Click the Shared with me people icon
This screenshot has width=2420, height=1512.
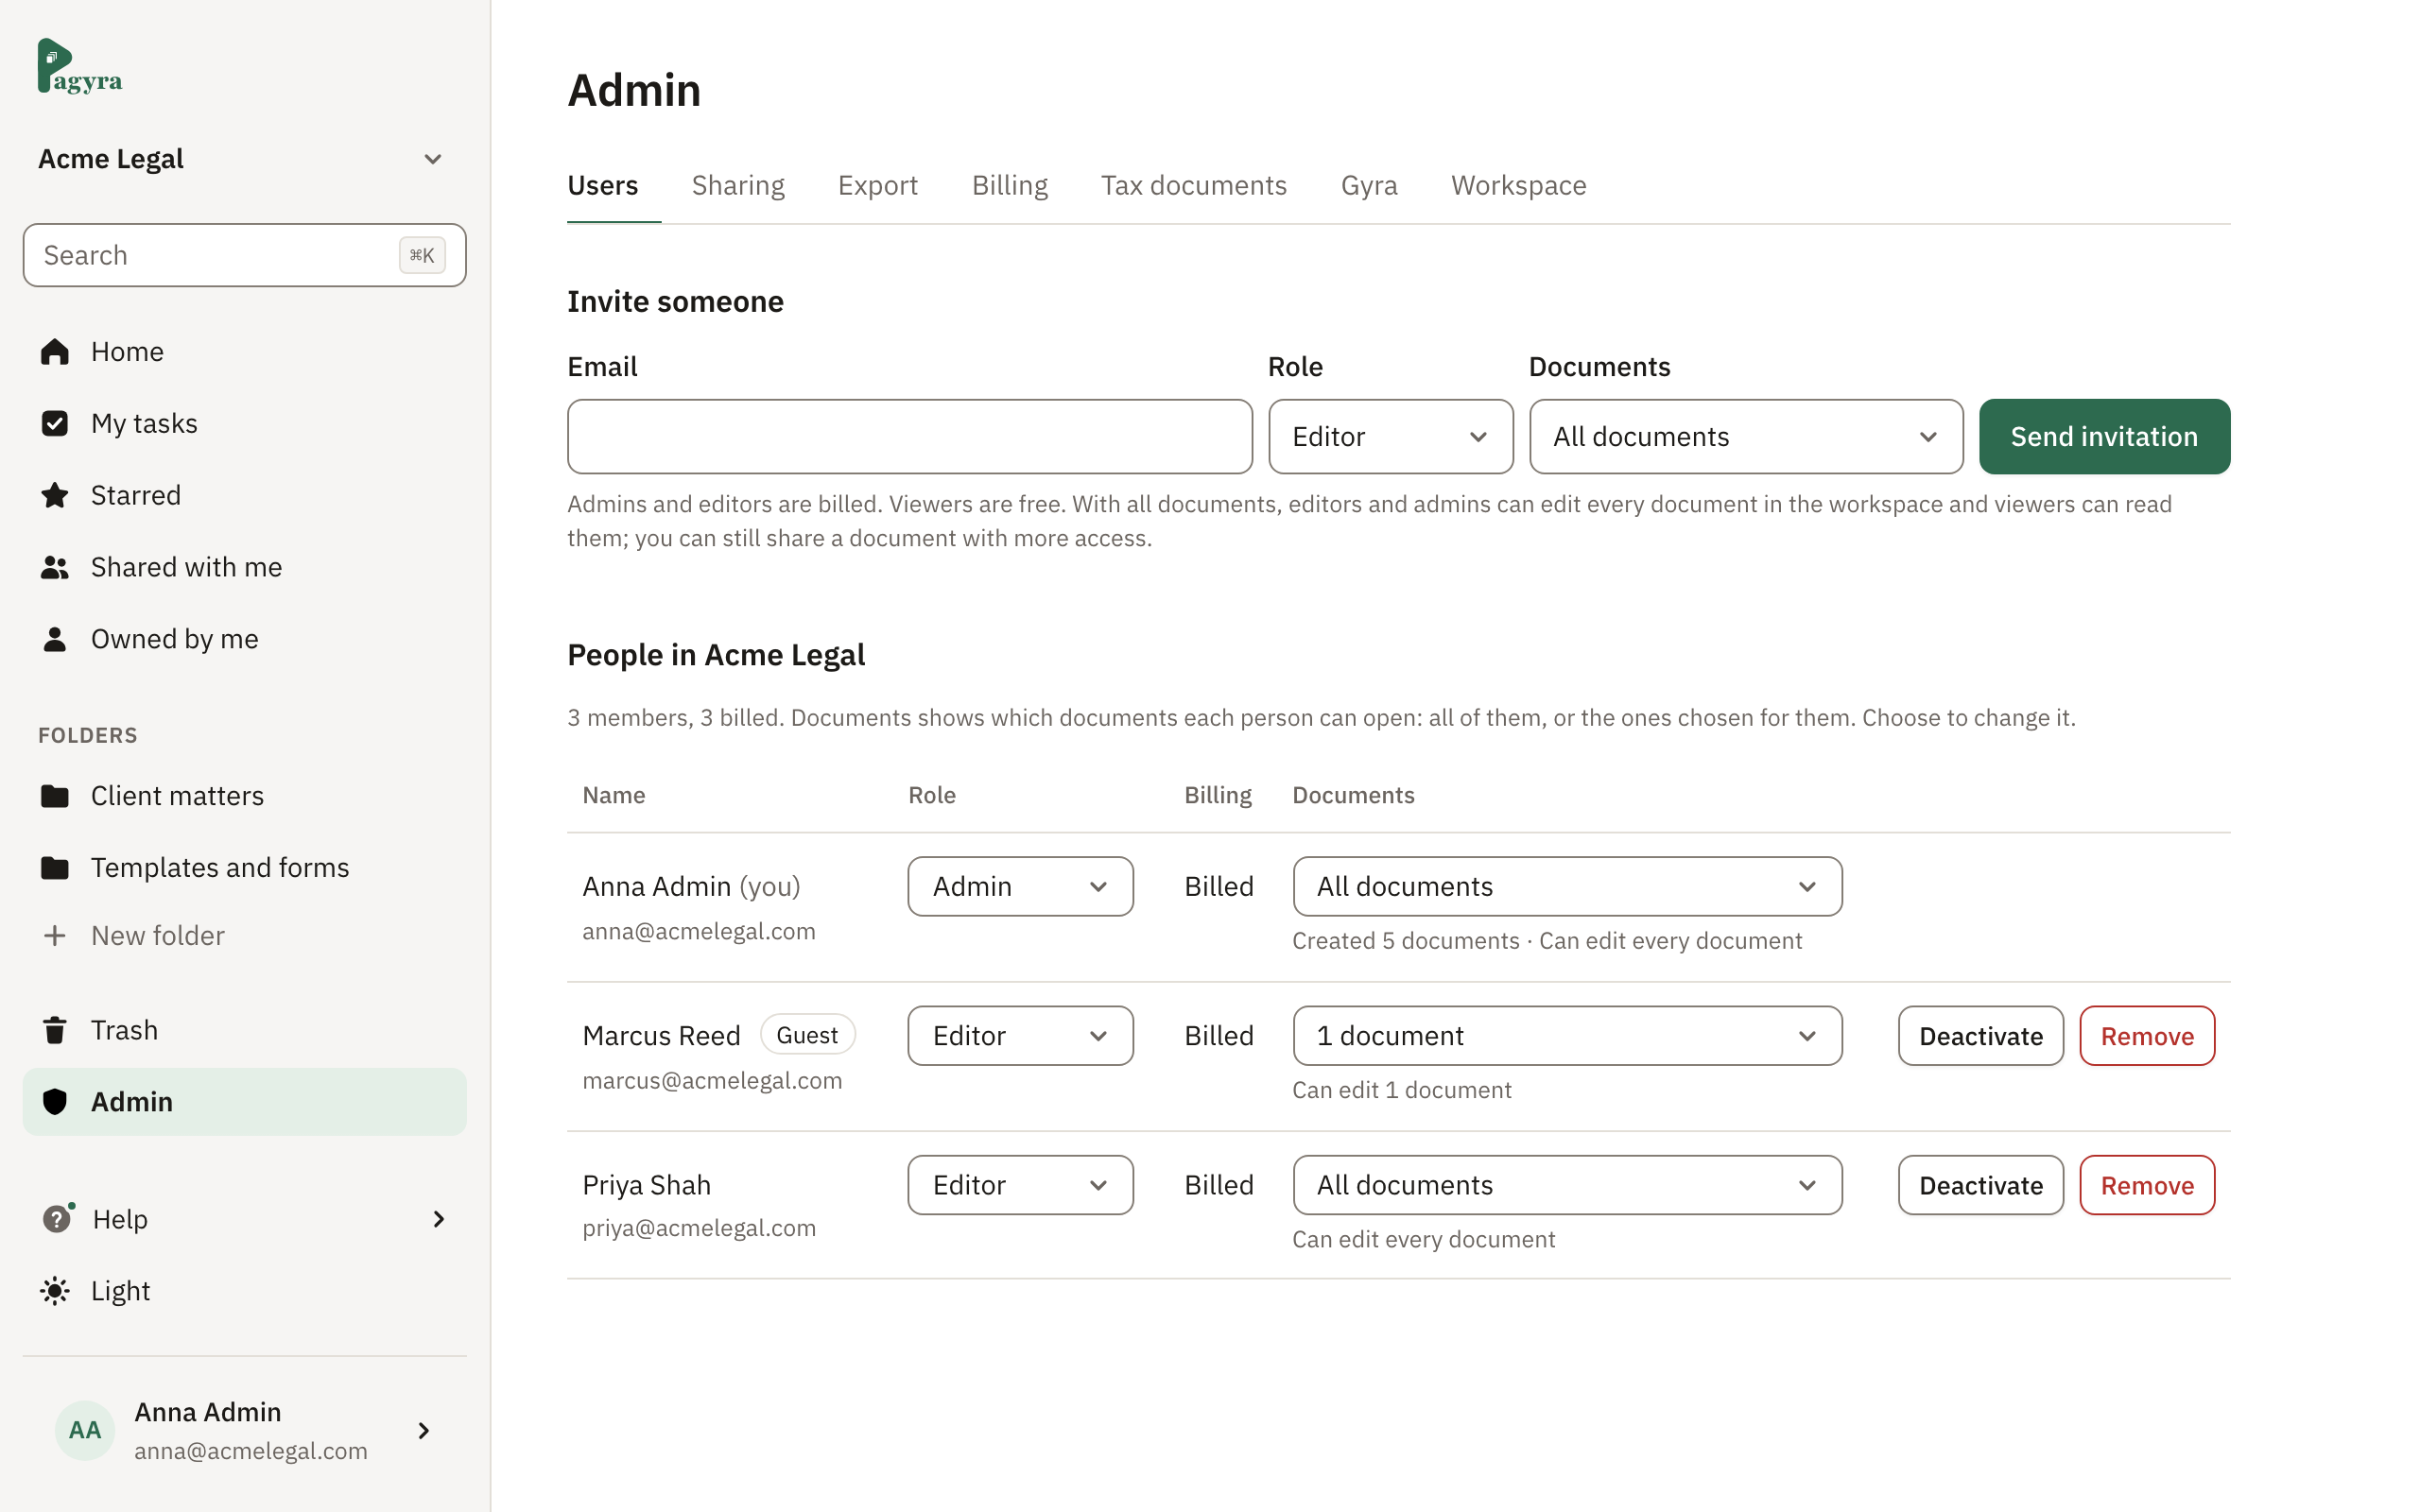point(55,567)
